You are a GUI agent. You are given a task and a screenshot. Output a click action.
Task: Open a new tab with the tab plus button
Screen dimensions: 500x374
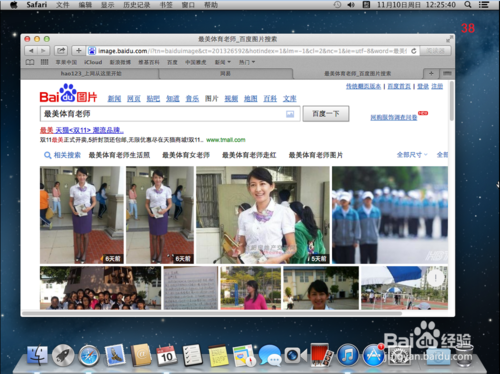tap(431, 73)
